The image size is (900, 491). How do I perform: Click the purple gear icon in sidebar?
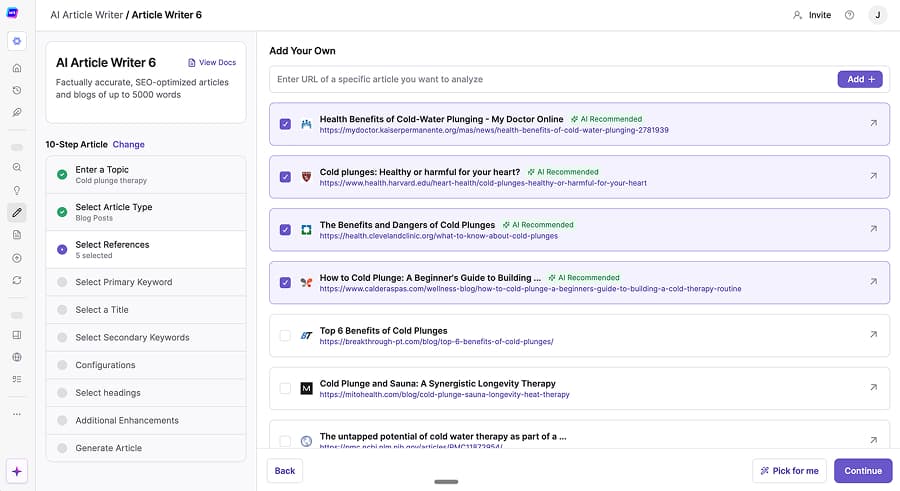(17, 41)
